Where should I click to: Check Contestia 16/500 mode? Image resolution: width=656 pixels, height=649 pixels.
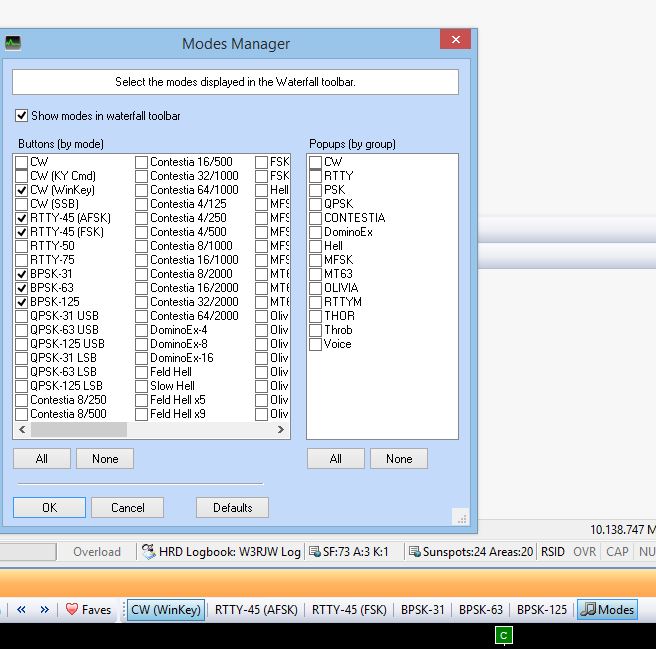(x=141, y=162)
